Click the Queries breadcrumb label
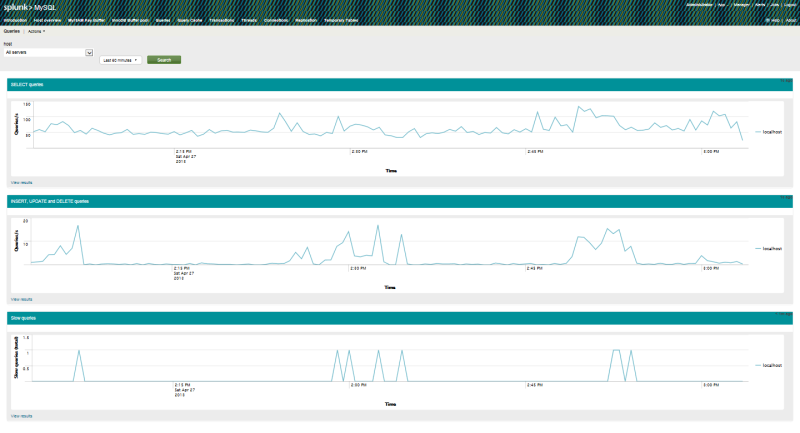Screen dimensions: 800x433 tap(12, 31)
